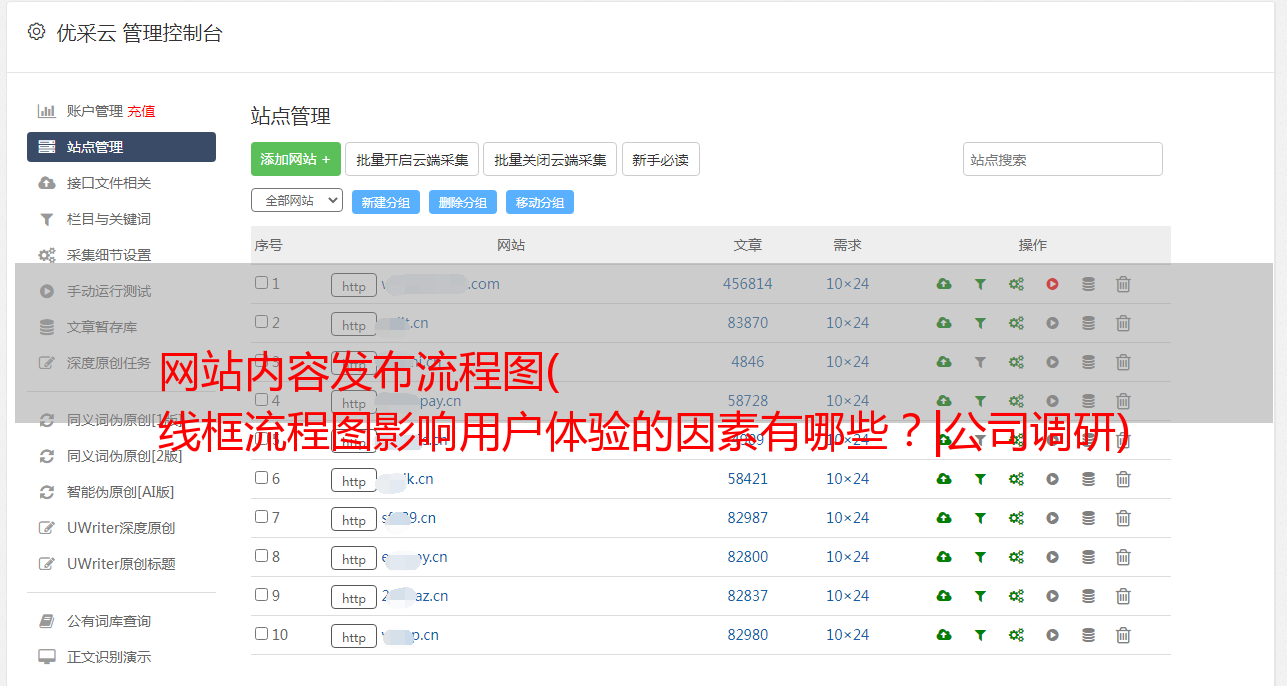The image size is (1287, 686).
Task: Click article count 82987 in row 7
Action: [748, 518]
